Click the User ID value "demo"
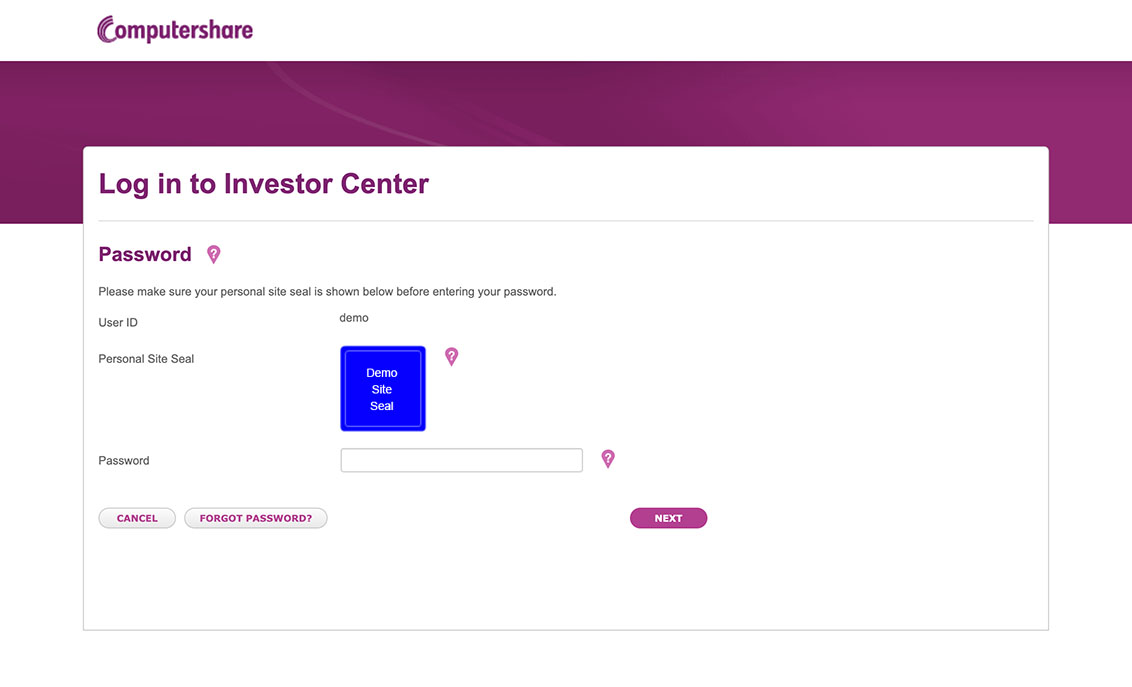The width and height of the screenshot is (1132, 687). (x=354, y=318)
